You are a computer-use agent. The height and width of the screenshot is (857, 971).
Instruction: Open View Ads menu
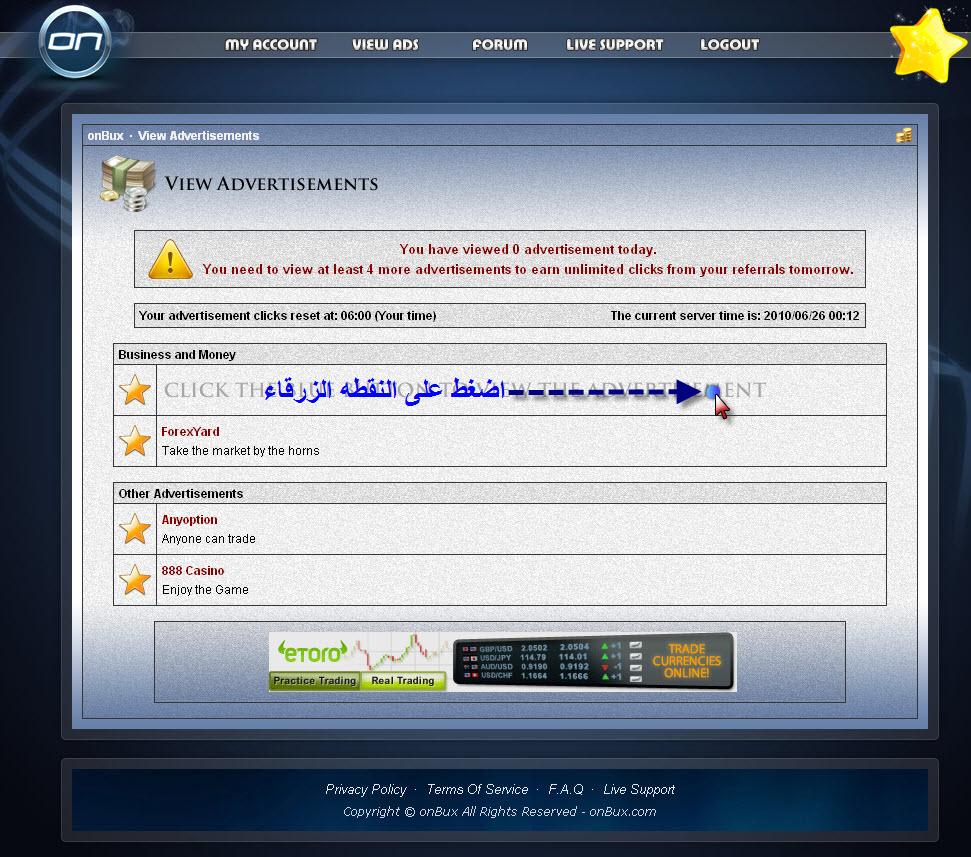point(385,45)
